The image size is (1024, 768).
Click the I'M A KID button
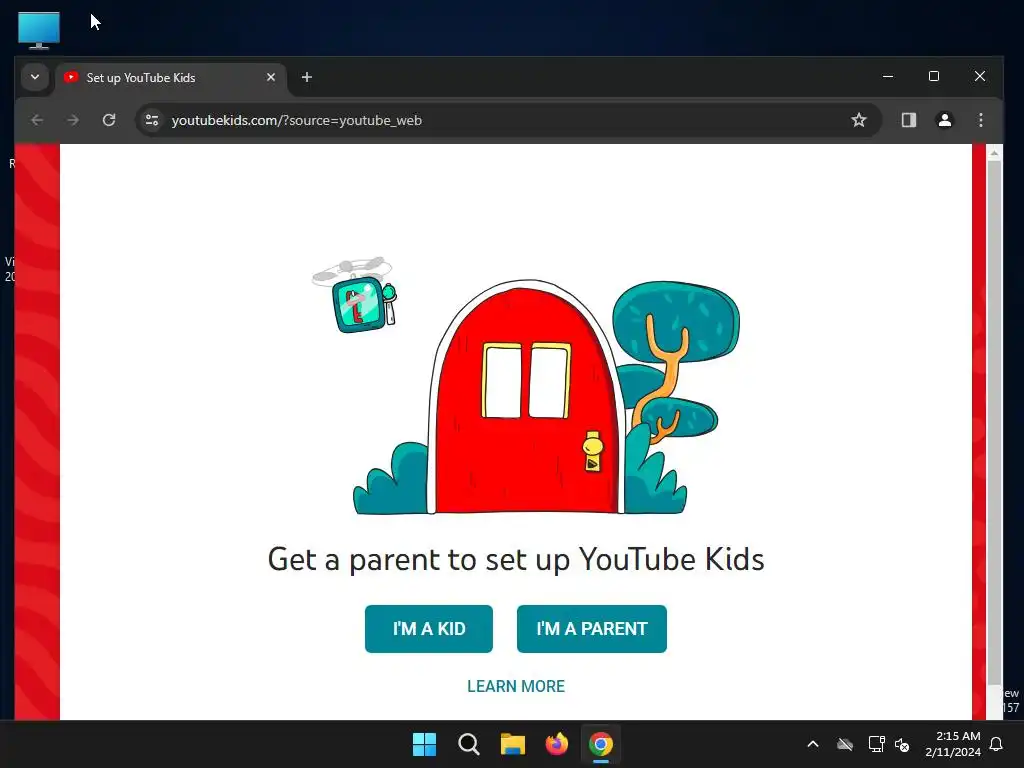coord(428,629)
